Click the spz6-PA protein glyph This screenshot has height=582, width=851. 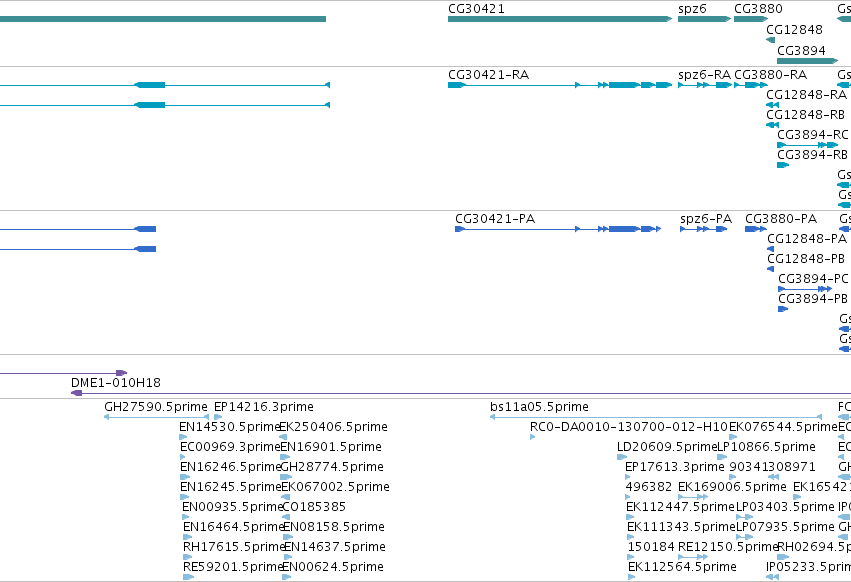tap(703, 229)
